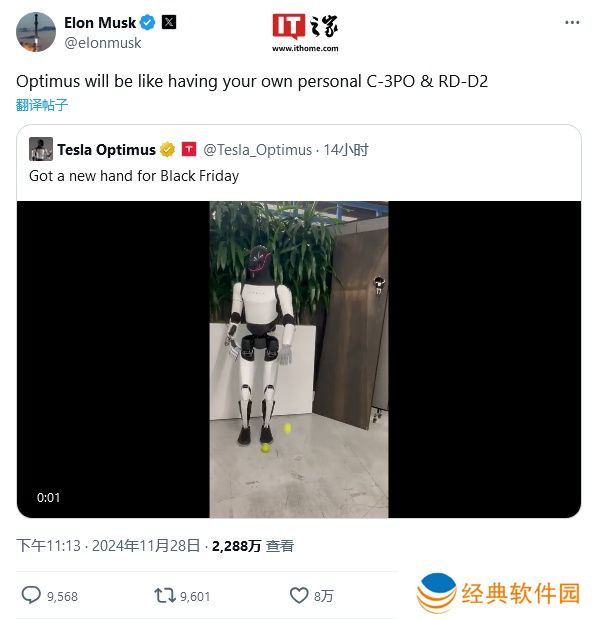Click the IT之家 ithome logo
This screenshot has width=598, height=619.
305,33
